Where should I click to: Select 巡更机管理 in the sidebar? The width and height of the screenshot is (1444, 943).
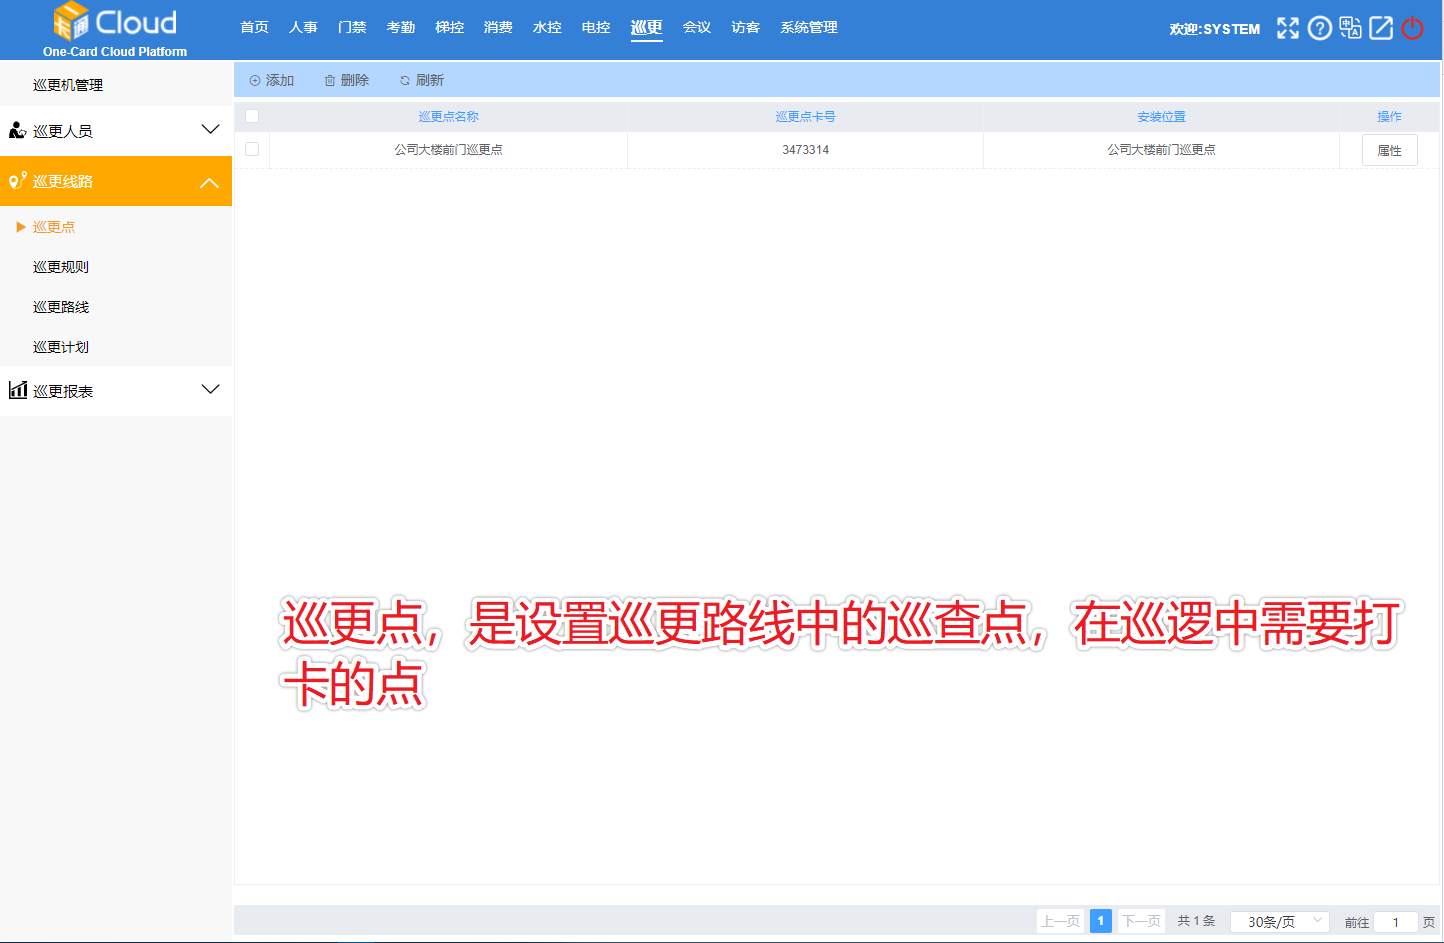[68, 85]
